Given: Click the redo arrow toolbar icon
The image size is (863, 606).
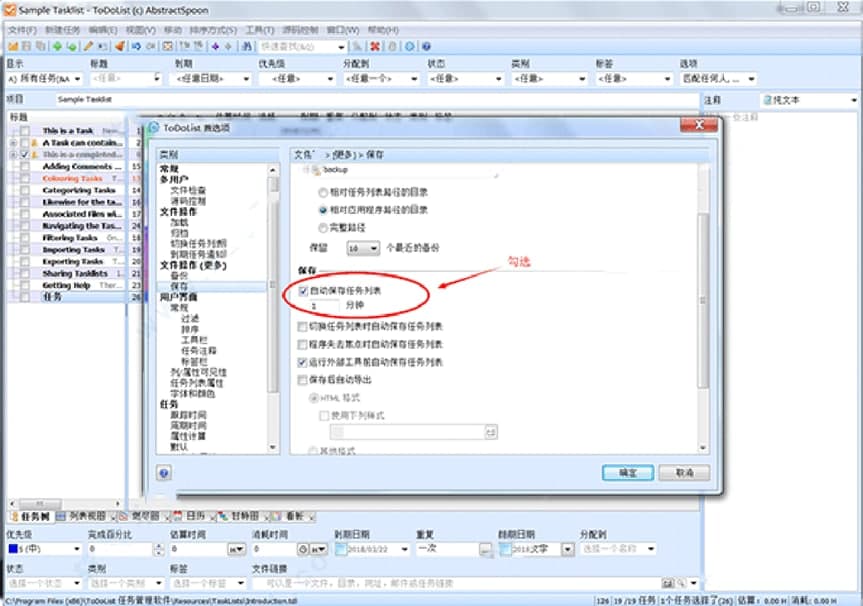Looking at the screenshot, I should pos(151,46).
